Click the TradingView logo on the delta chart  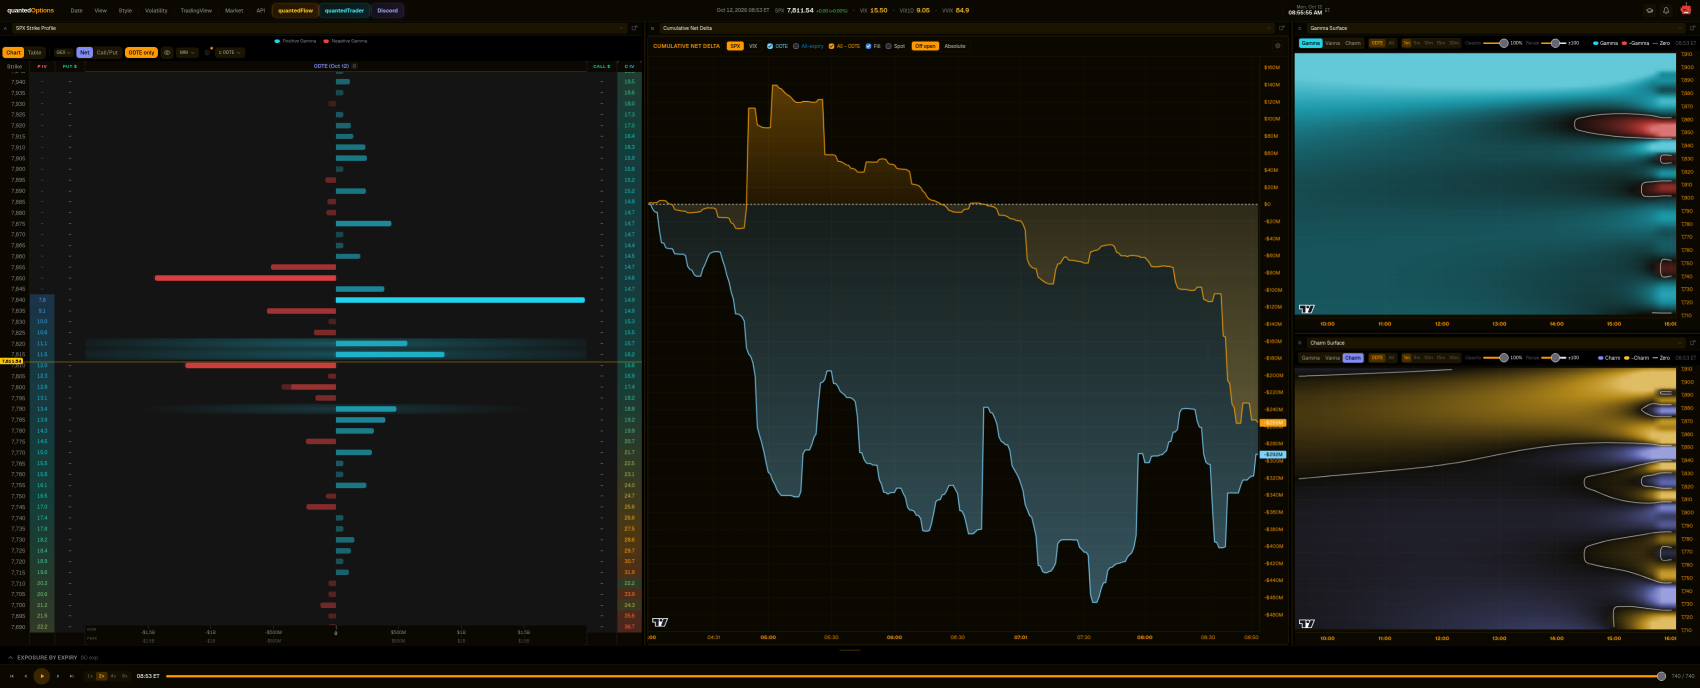[x=660, y=622]
